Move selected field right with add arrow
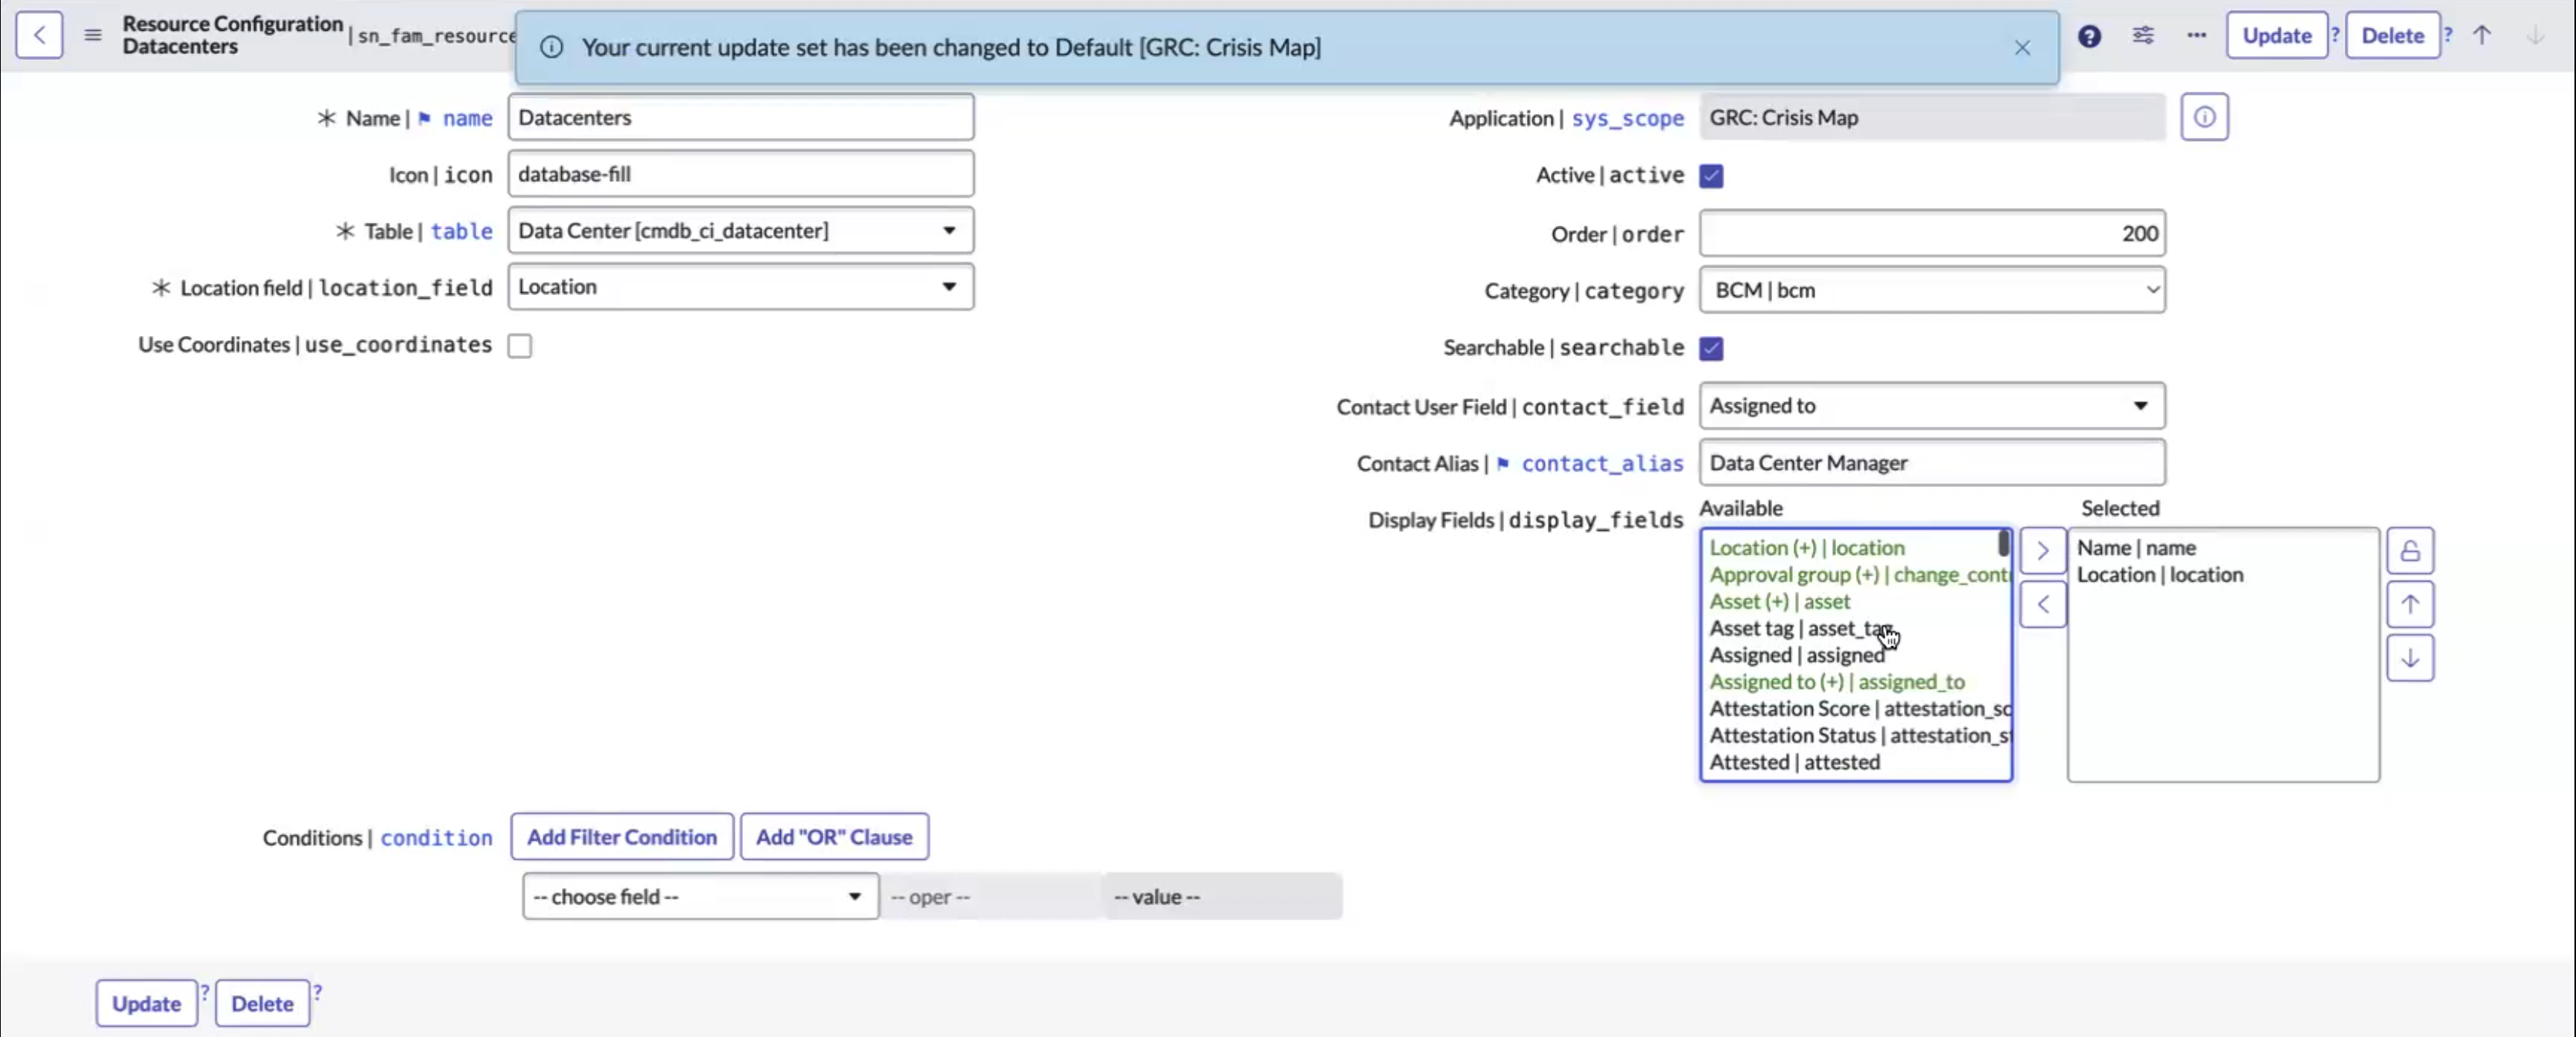 point(2042,551)
